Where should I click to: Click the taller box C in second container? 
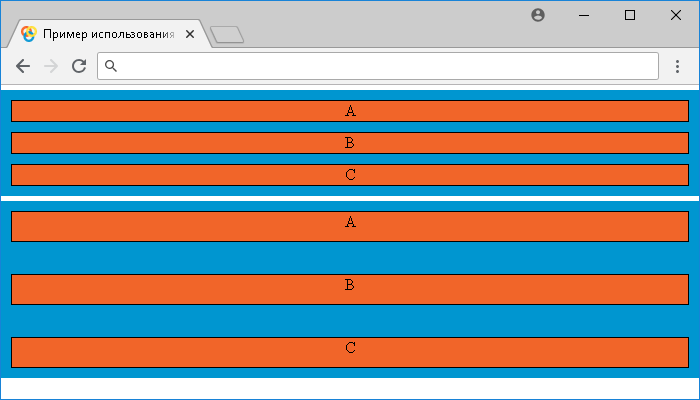tap(350, 352)
